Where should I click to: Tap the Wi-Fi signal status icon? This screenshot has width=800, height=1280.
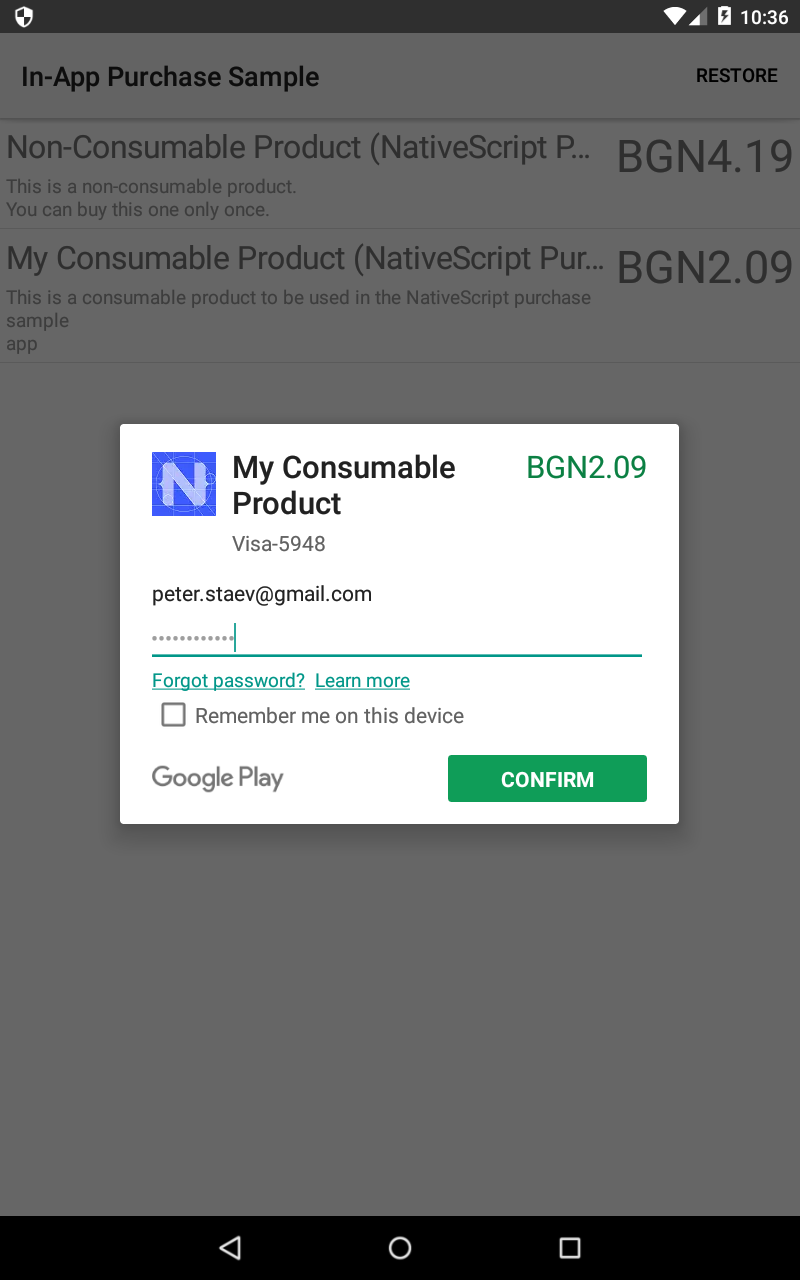(x=675, y=16)
